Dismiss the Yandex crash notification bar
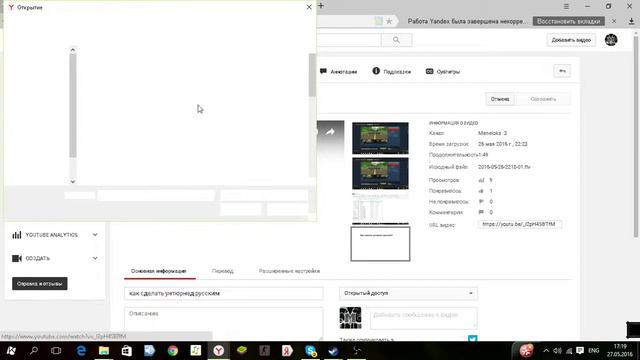Viewport: 640px width, 360px height. (x=614, y=21)
